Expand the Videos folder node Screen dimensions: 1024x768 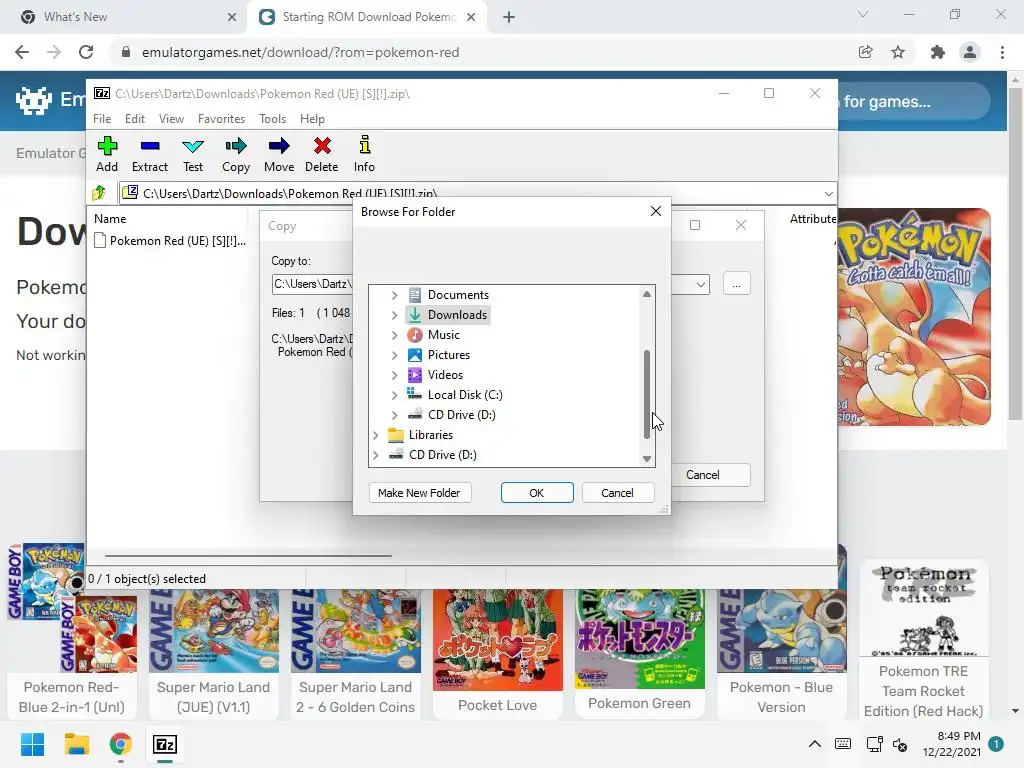[394, 375]
